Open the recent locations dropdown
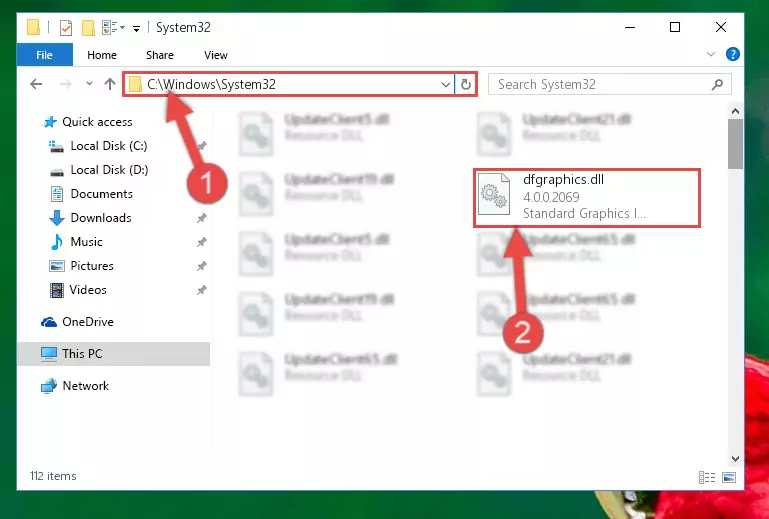 89,84
